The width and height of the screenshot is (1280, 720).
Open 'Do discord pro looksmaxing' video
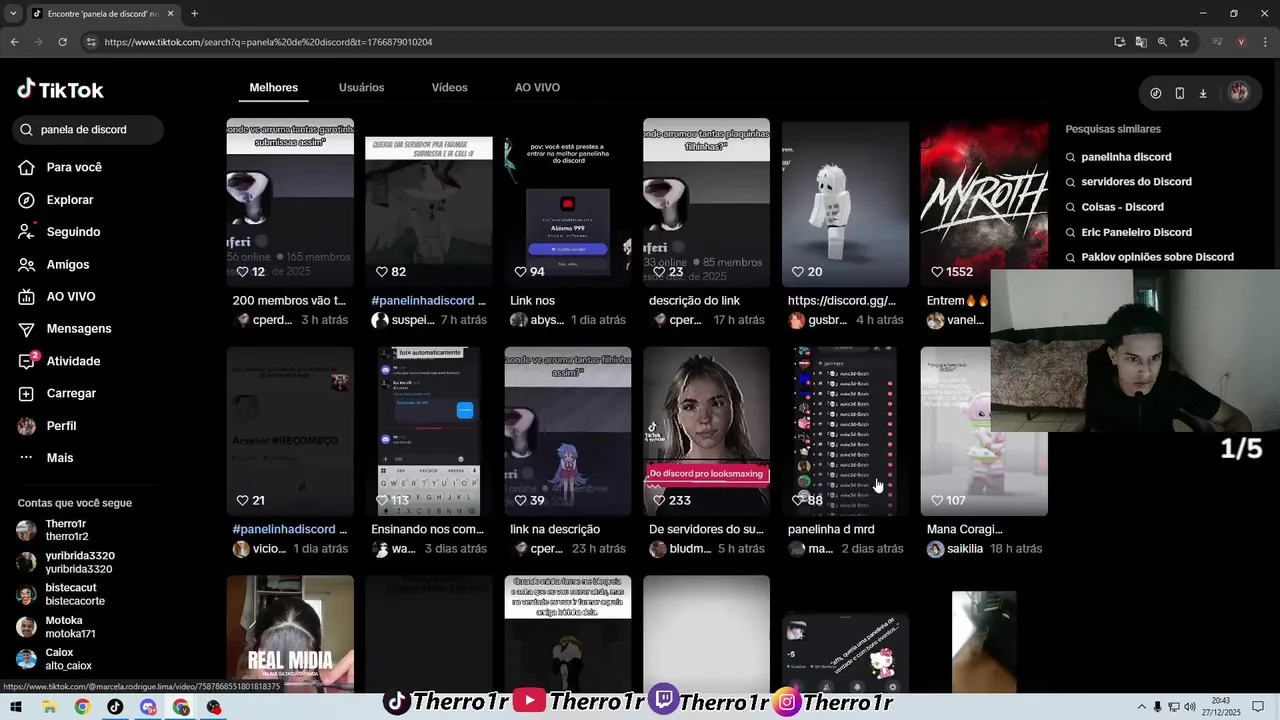click(x=707, y=431)
